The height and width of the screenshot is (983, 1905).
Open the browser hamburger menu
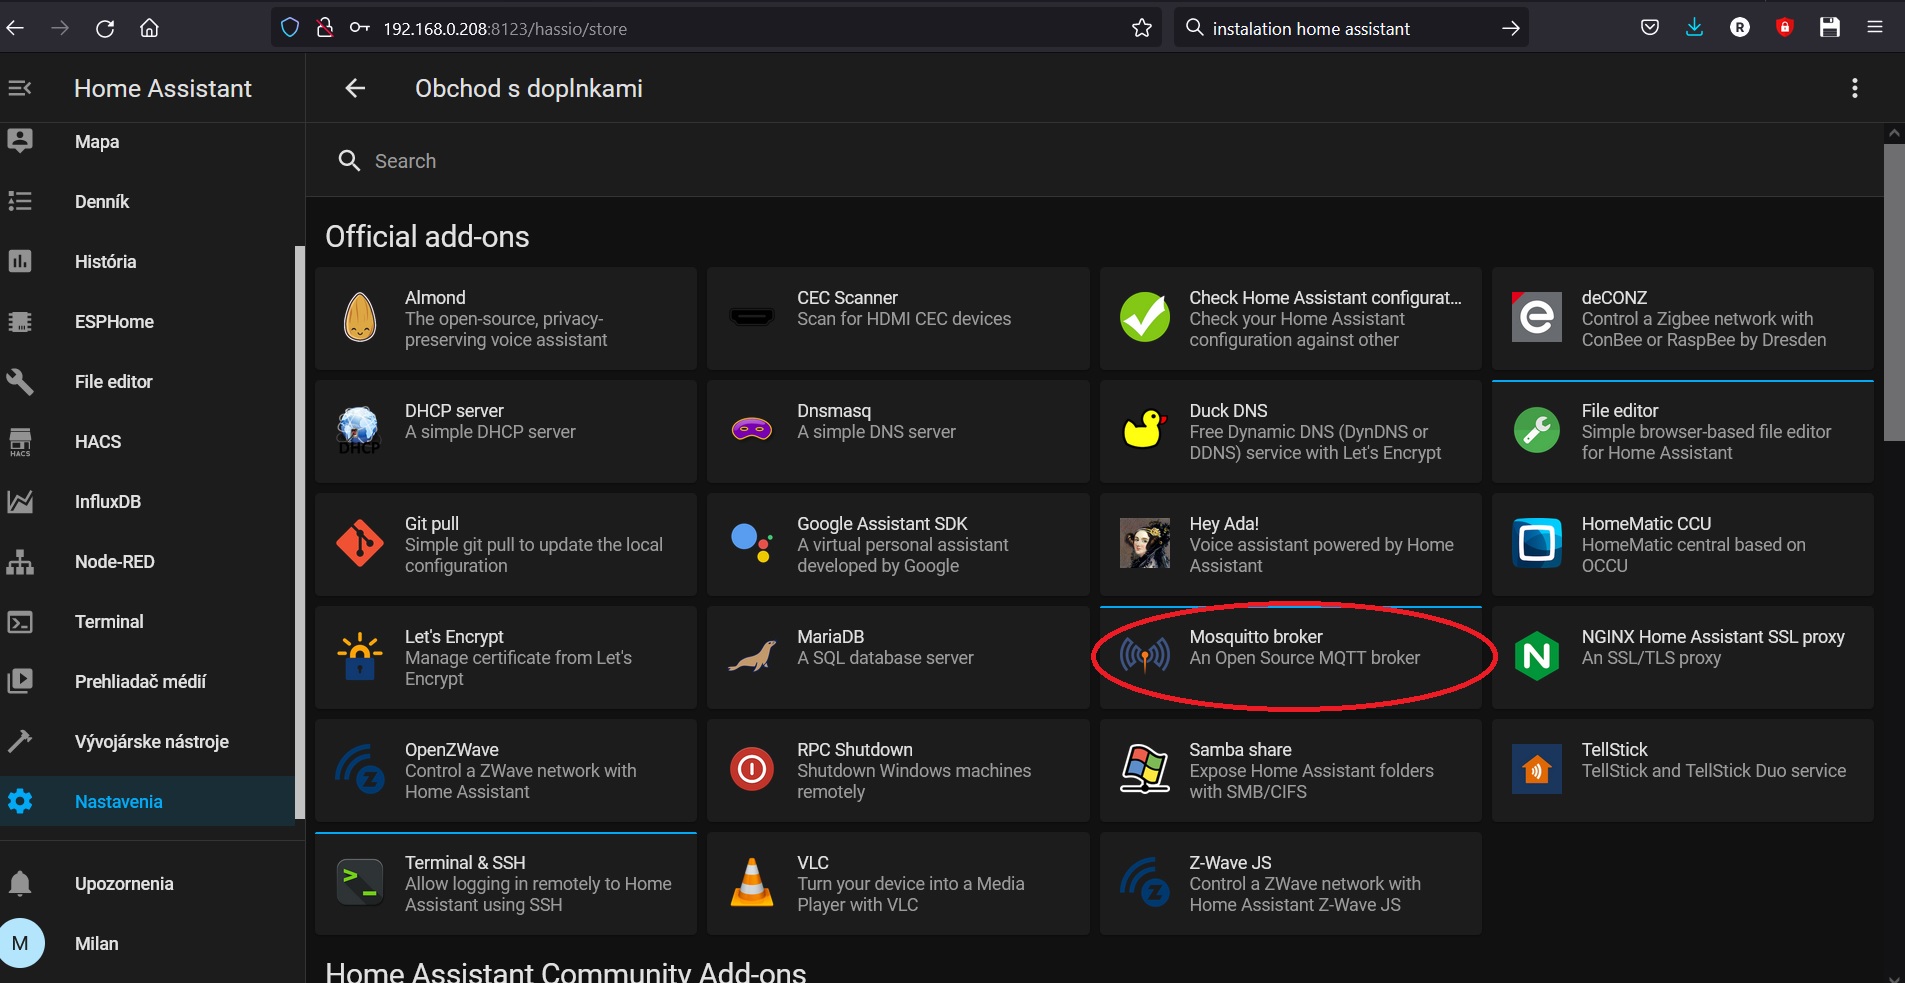1875,28
